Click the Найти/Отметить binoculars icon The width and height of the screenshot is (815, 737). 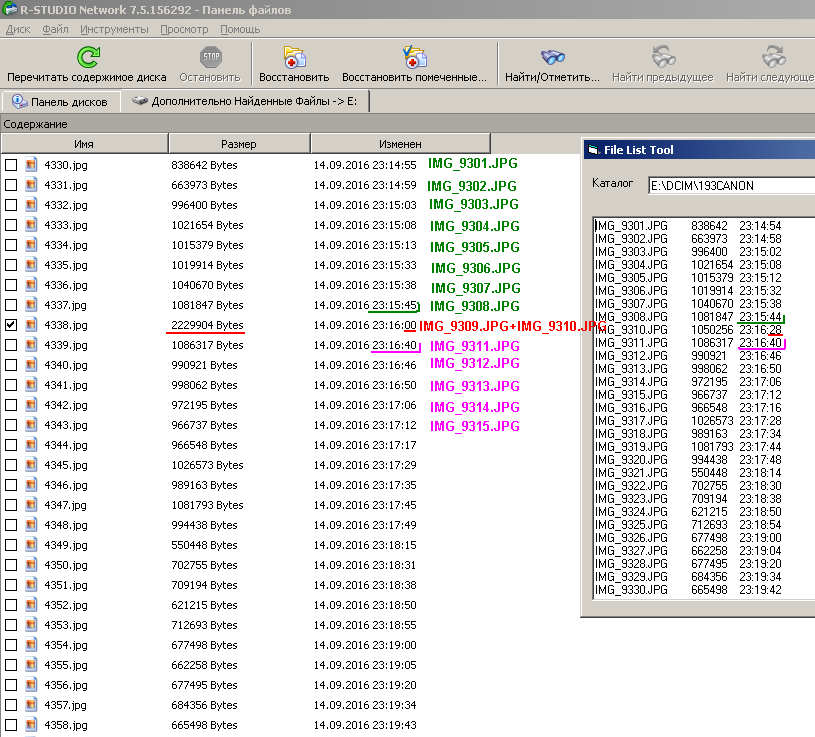(x=553, y=57)
